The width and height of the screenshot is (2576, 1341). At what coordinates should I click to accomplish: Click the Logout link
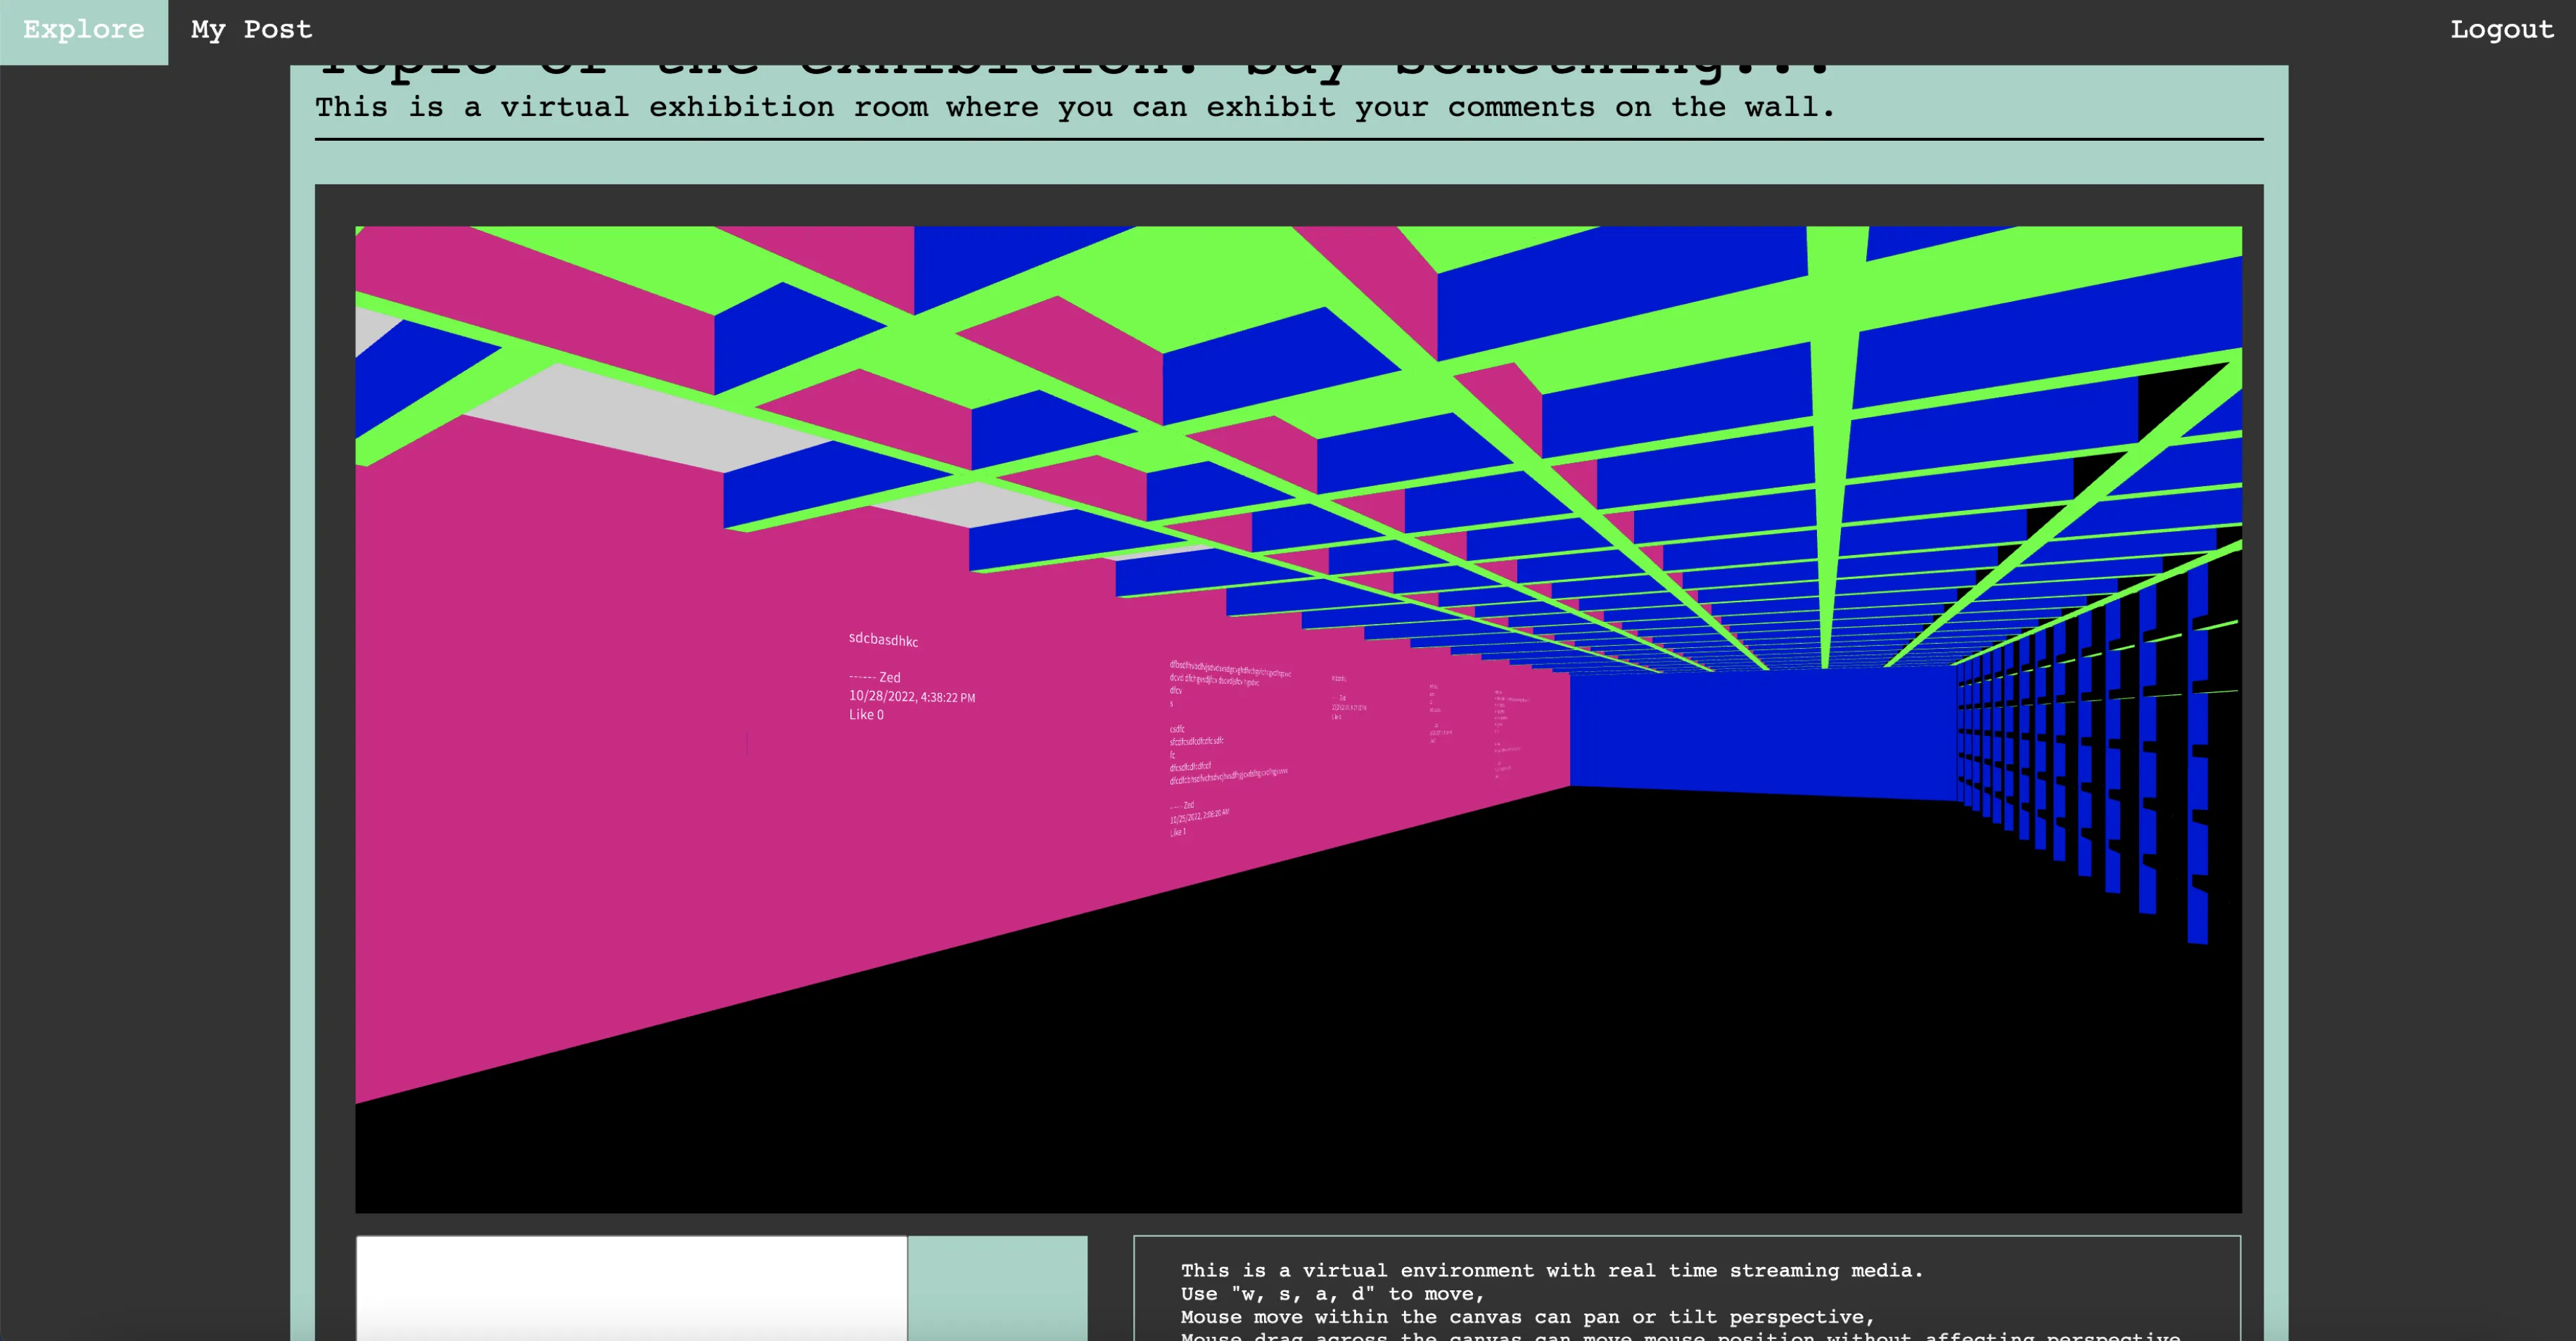point(2501,30)
